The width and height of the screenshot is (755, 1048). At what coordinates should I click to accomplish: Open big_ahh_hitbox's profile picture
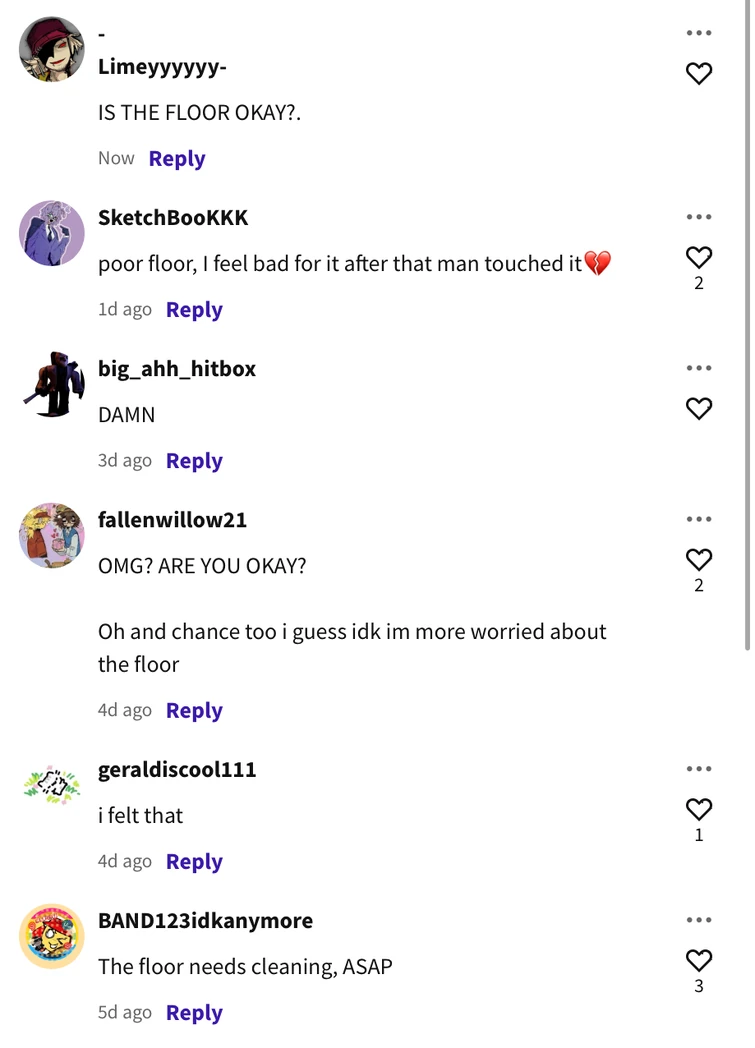(x=52, y=384)
